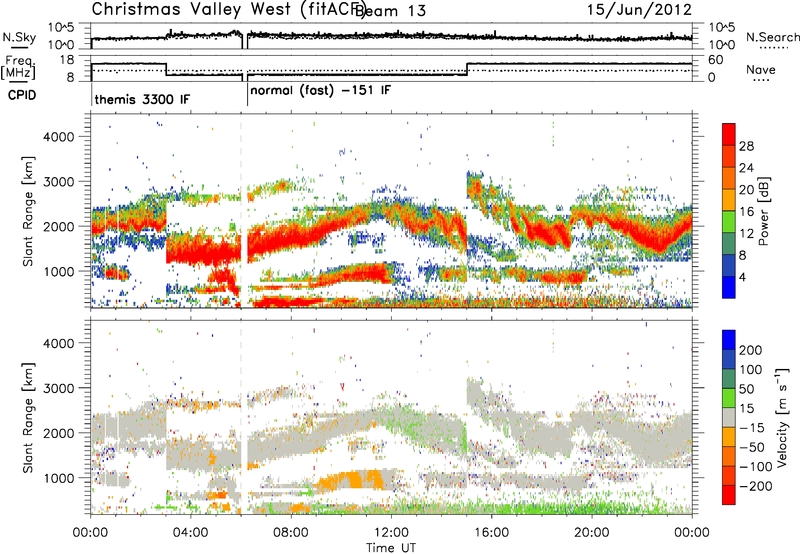Click the 'Christmas Valley West (fitACF)' title

(x=229, y=9)
